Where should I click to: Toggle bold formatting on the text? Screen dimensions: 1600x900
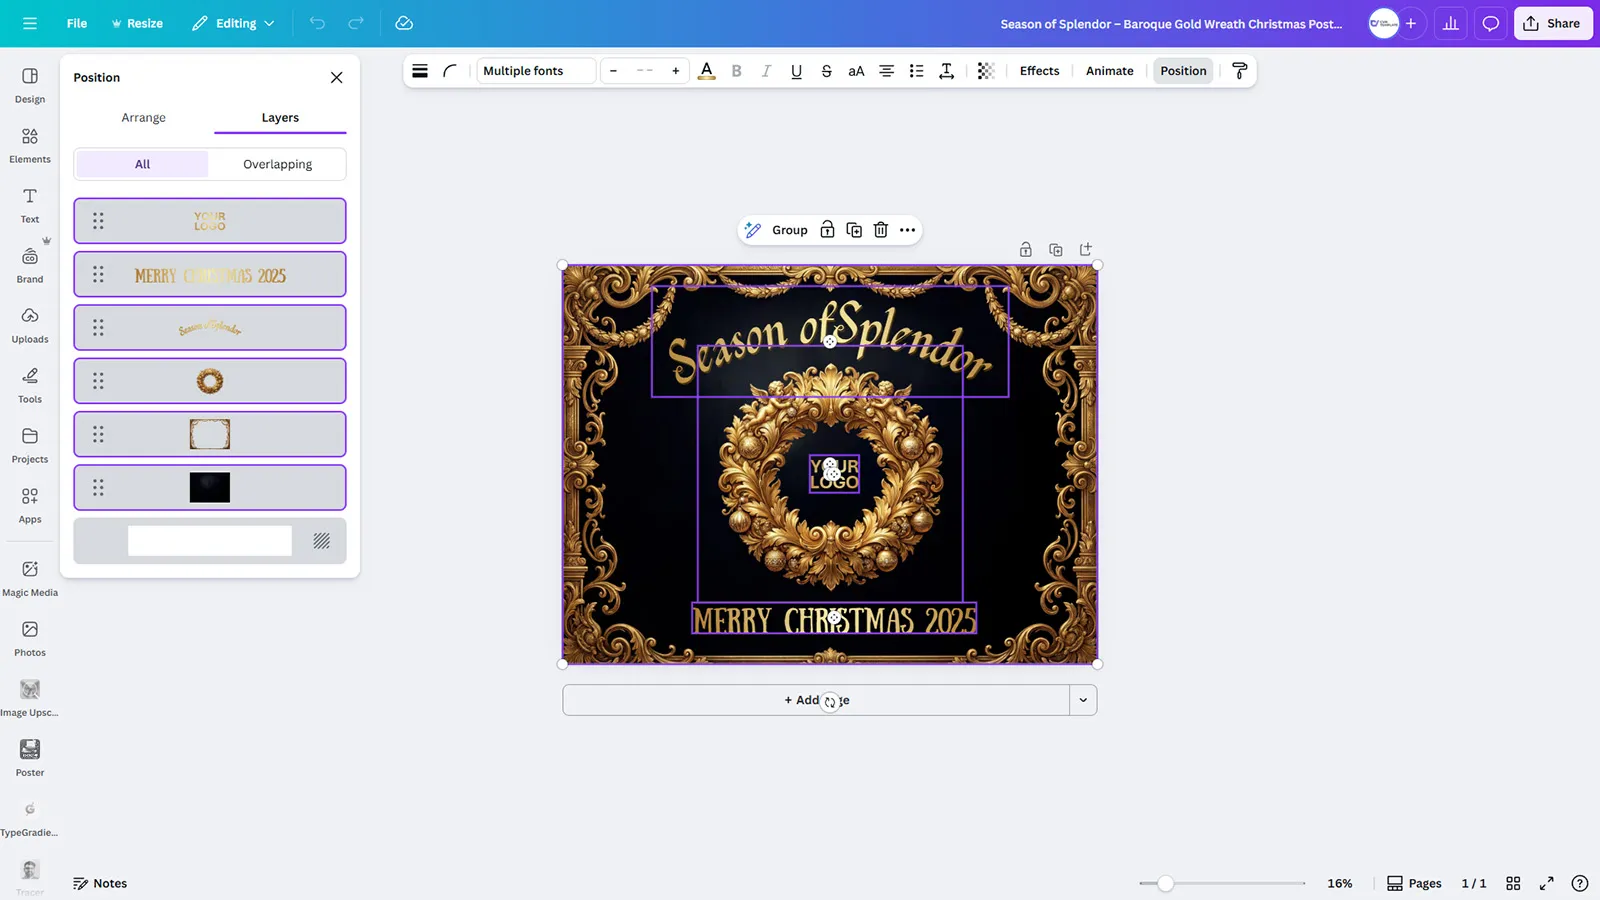tap(736, 70)
